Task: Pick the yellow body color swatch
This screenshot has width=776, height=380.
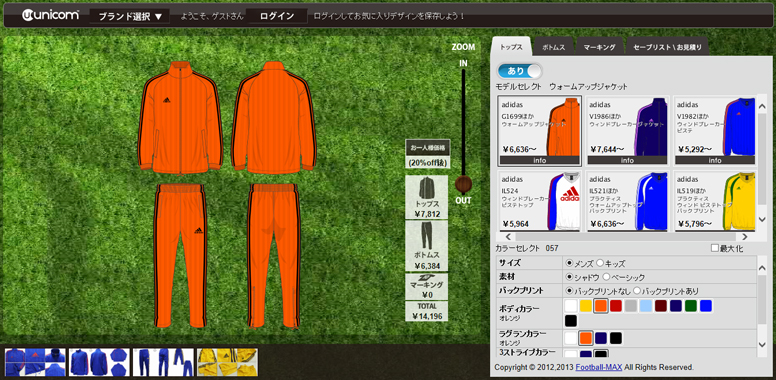Action: pos(586,306)
